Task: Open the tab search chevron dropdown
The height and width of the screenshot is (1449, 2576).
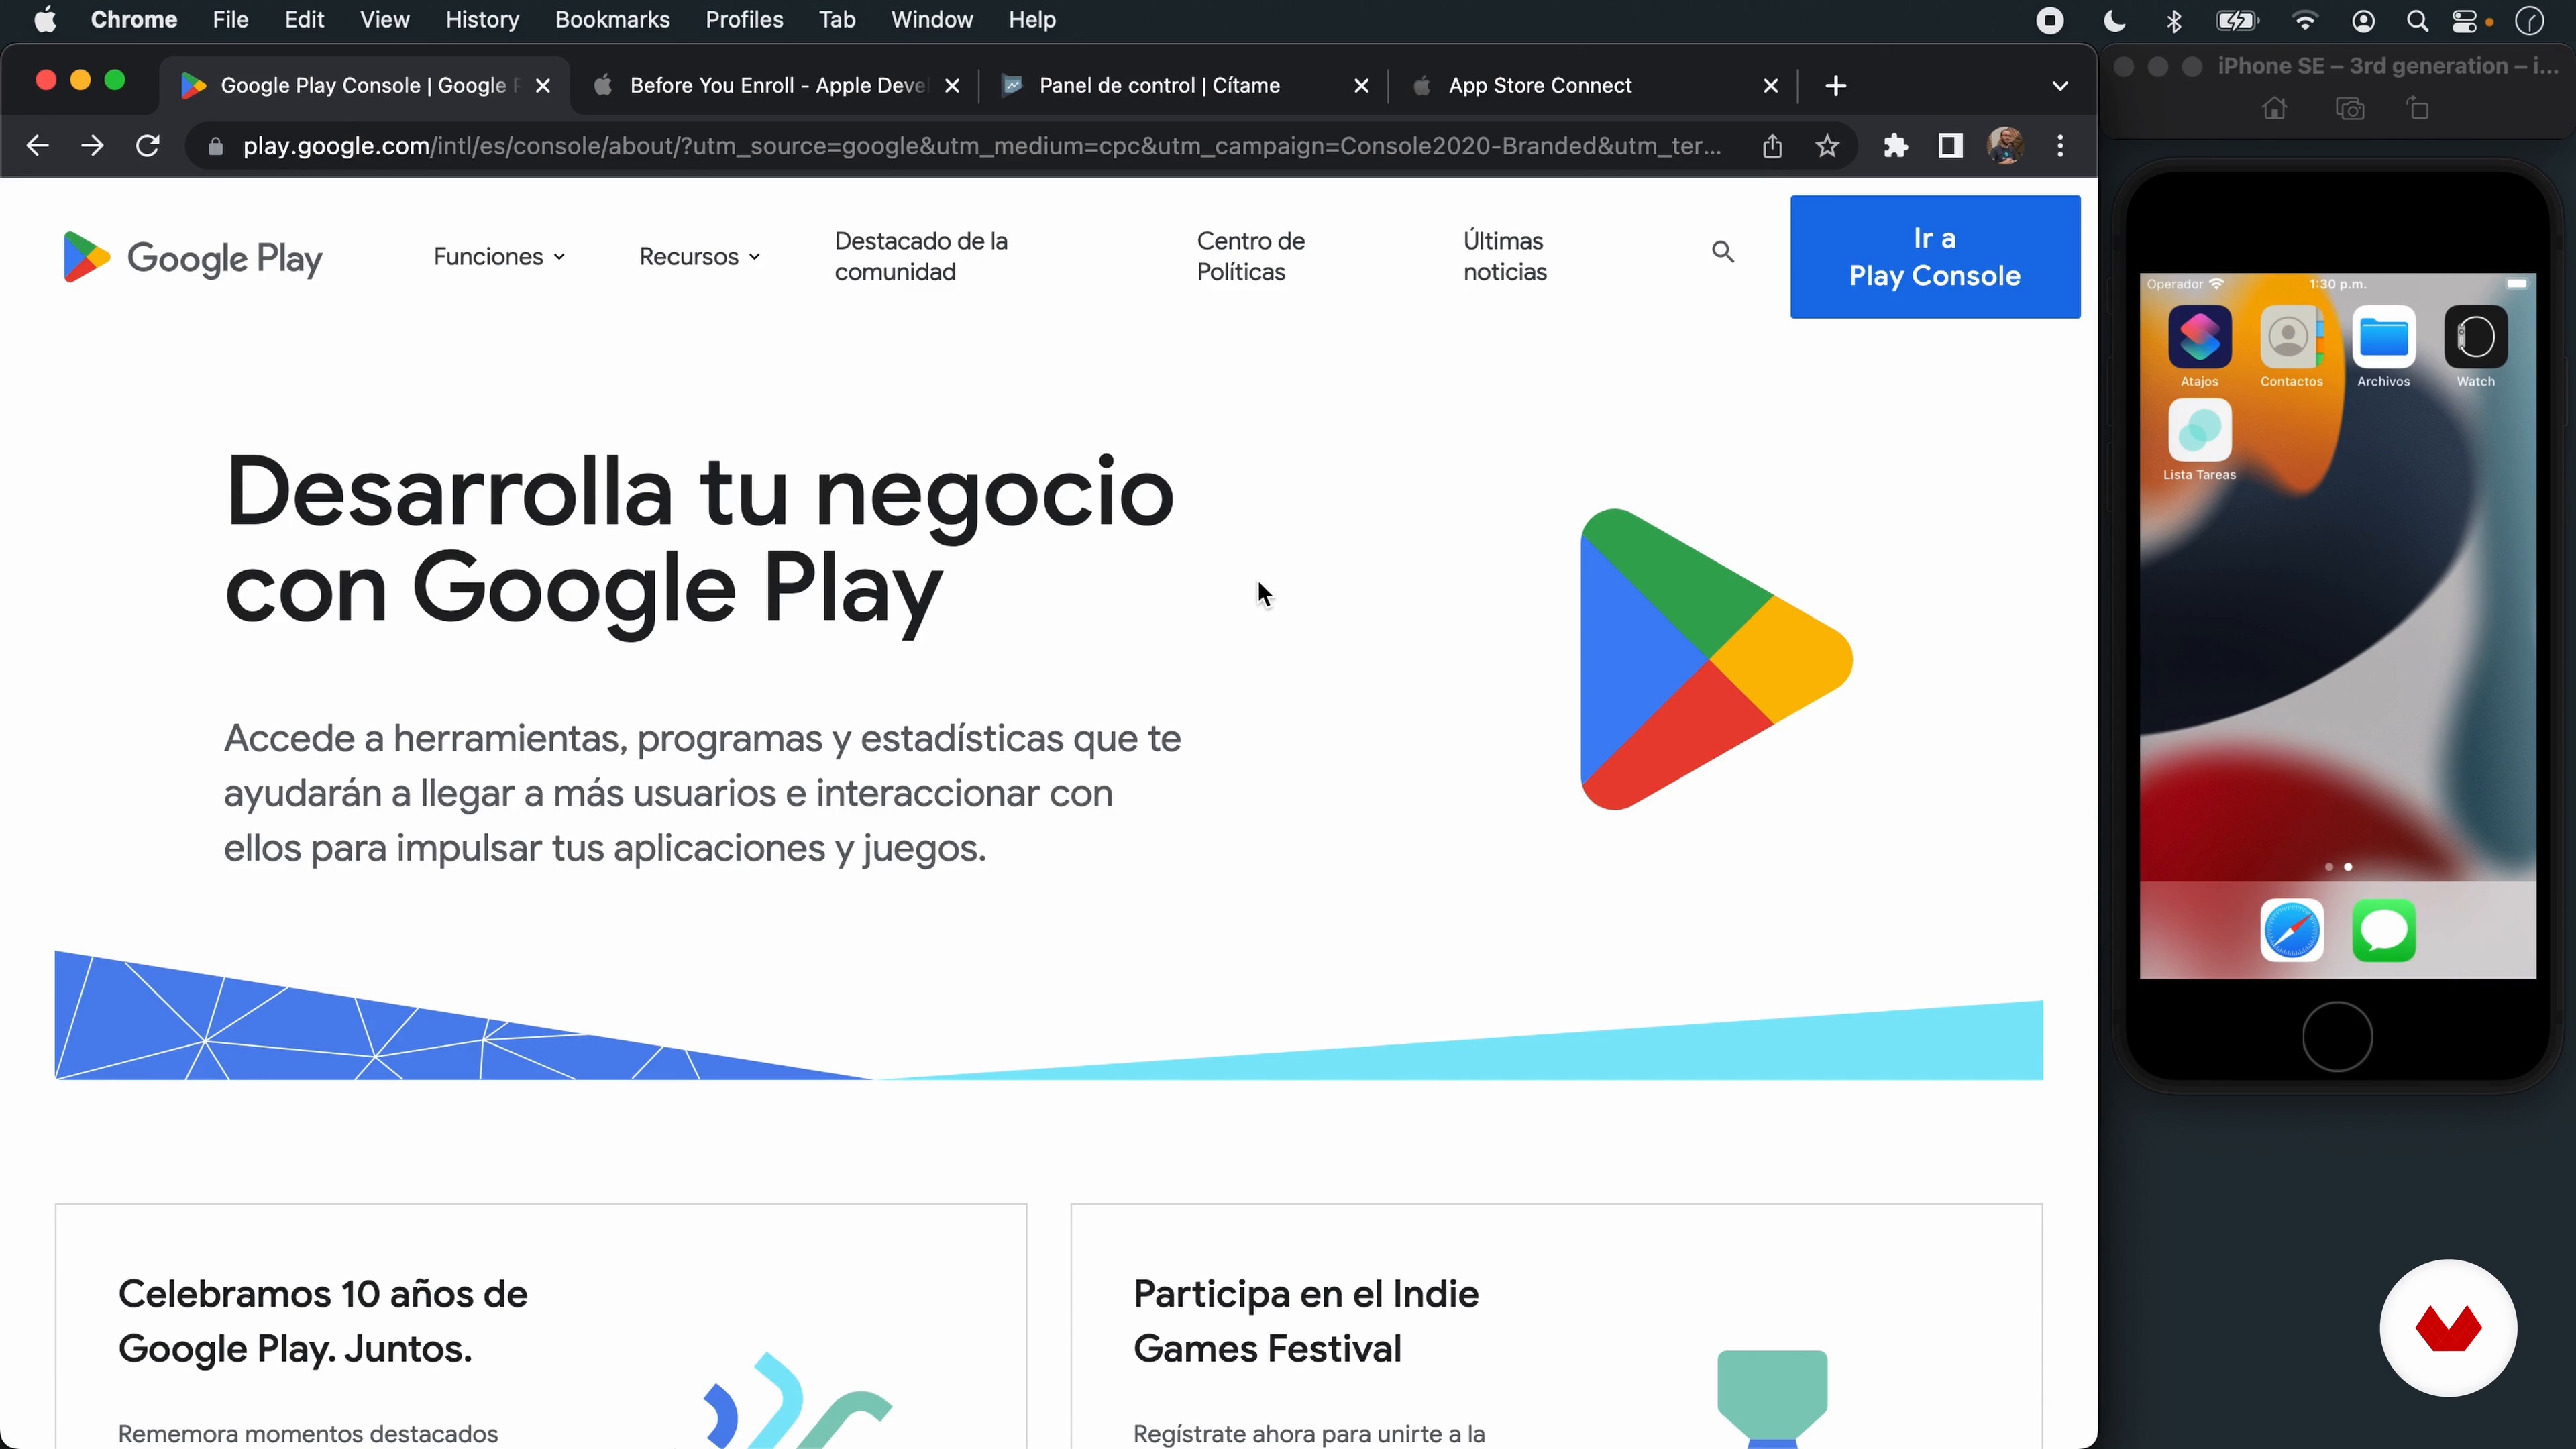Action: (2060, 86)
